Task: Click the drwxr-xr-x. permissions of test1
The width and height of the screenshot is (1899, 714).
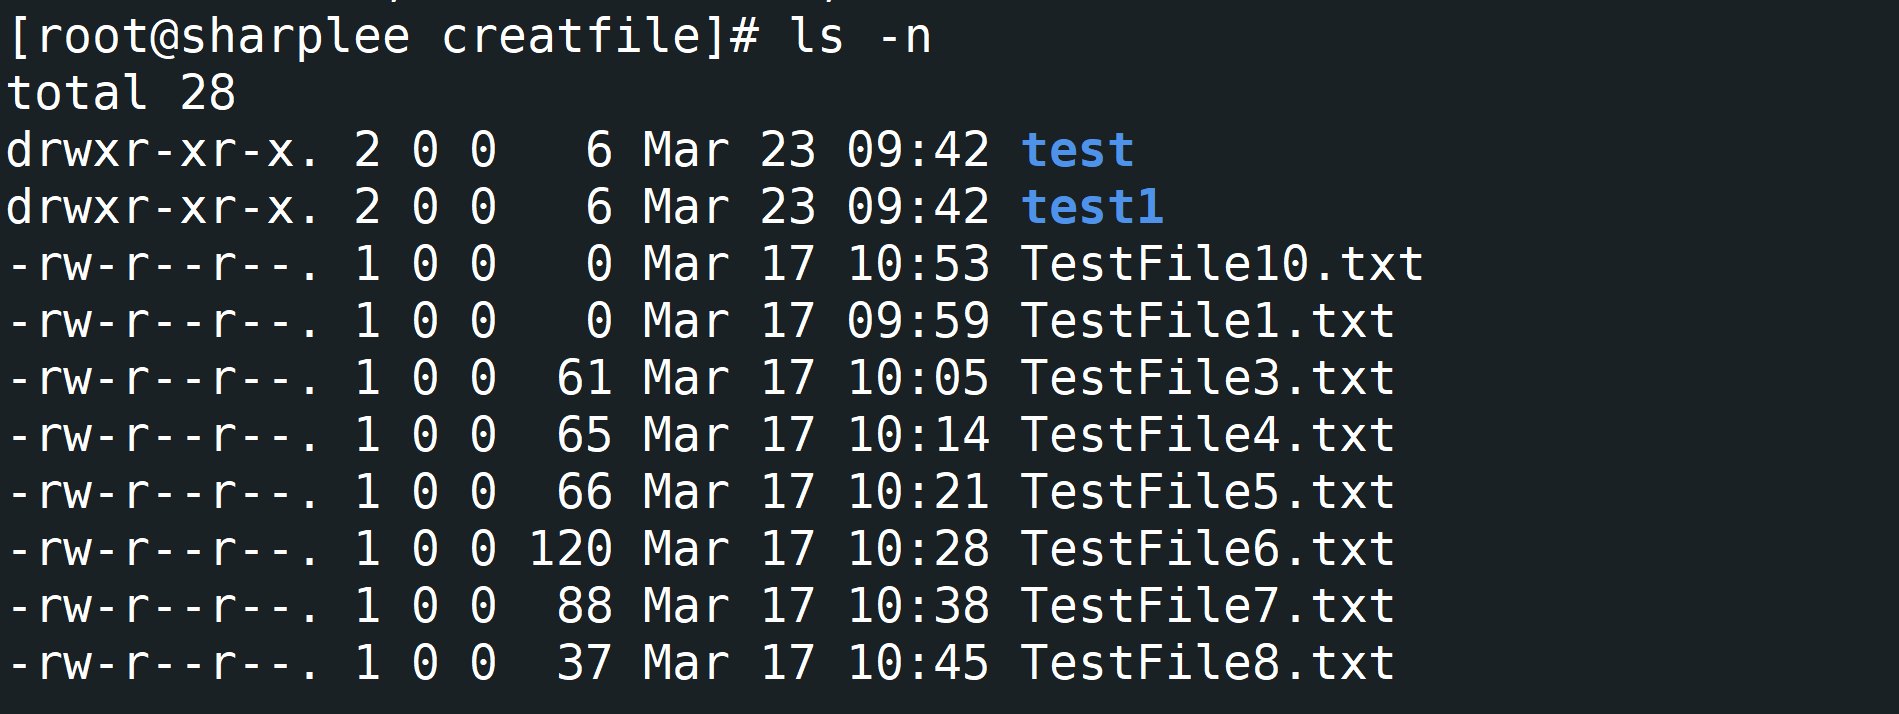Action: point(163,208)
